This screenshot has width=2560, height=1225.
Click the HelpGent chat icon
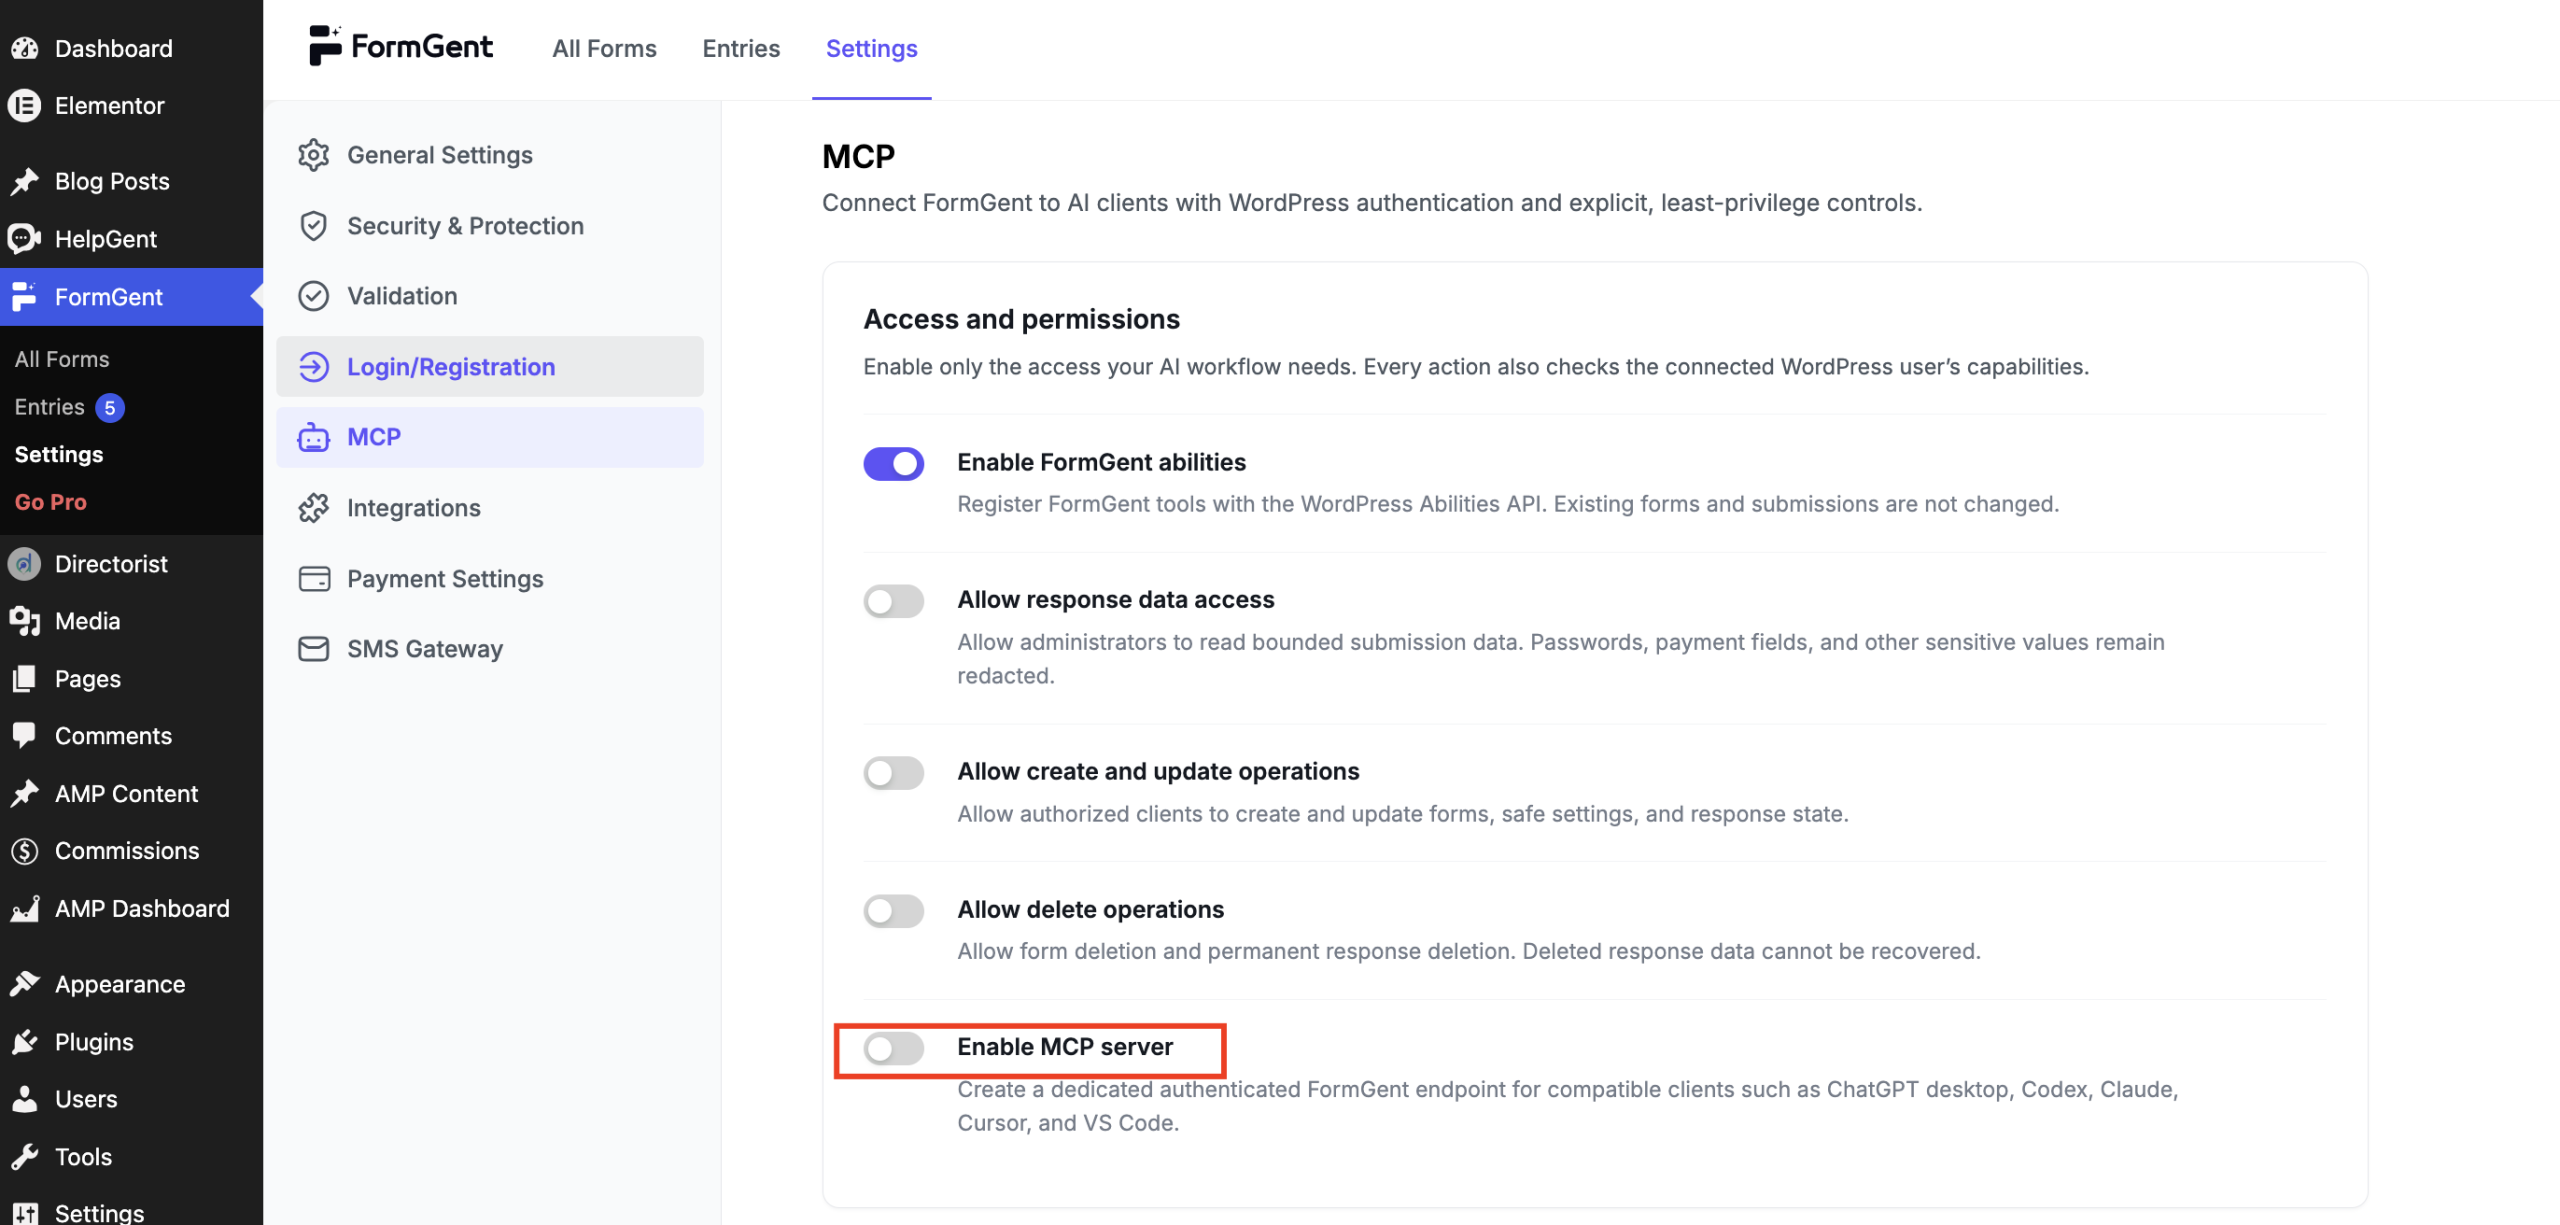pos(25,239)
